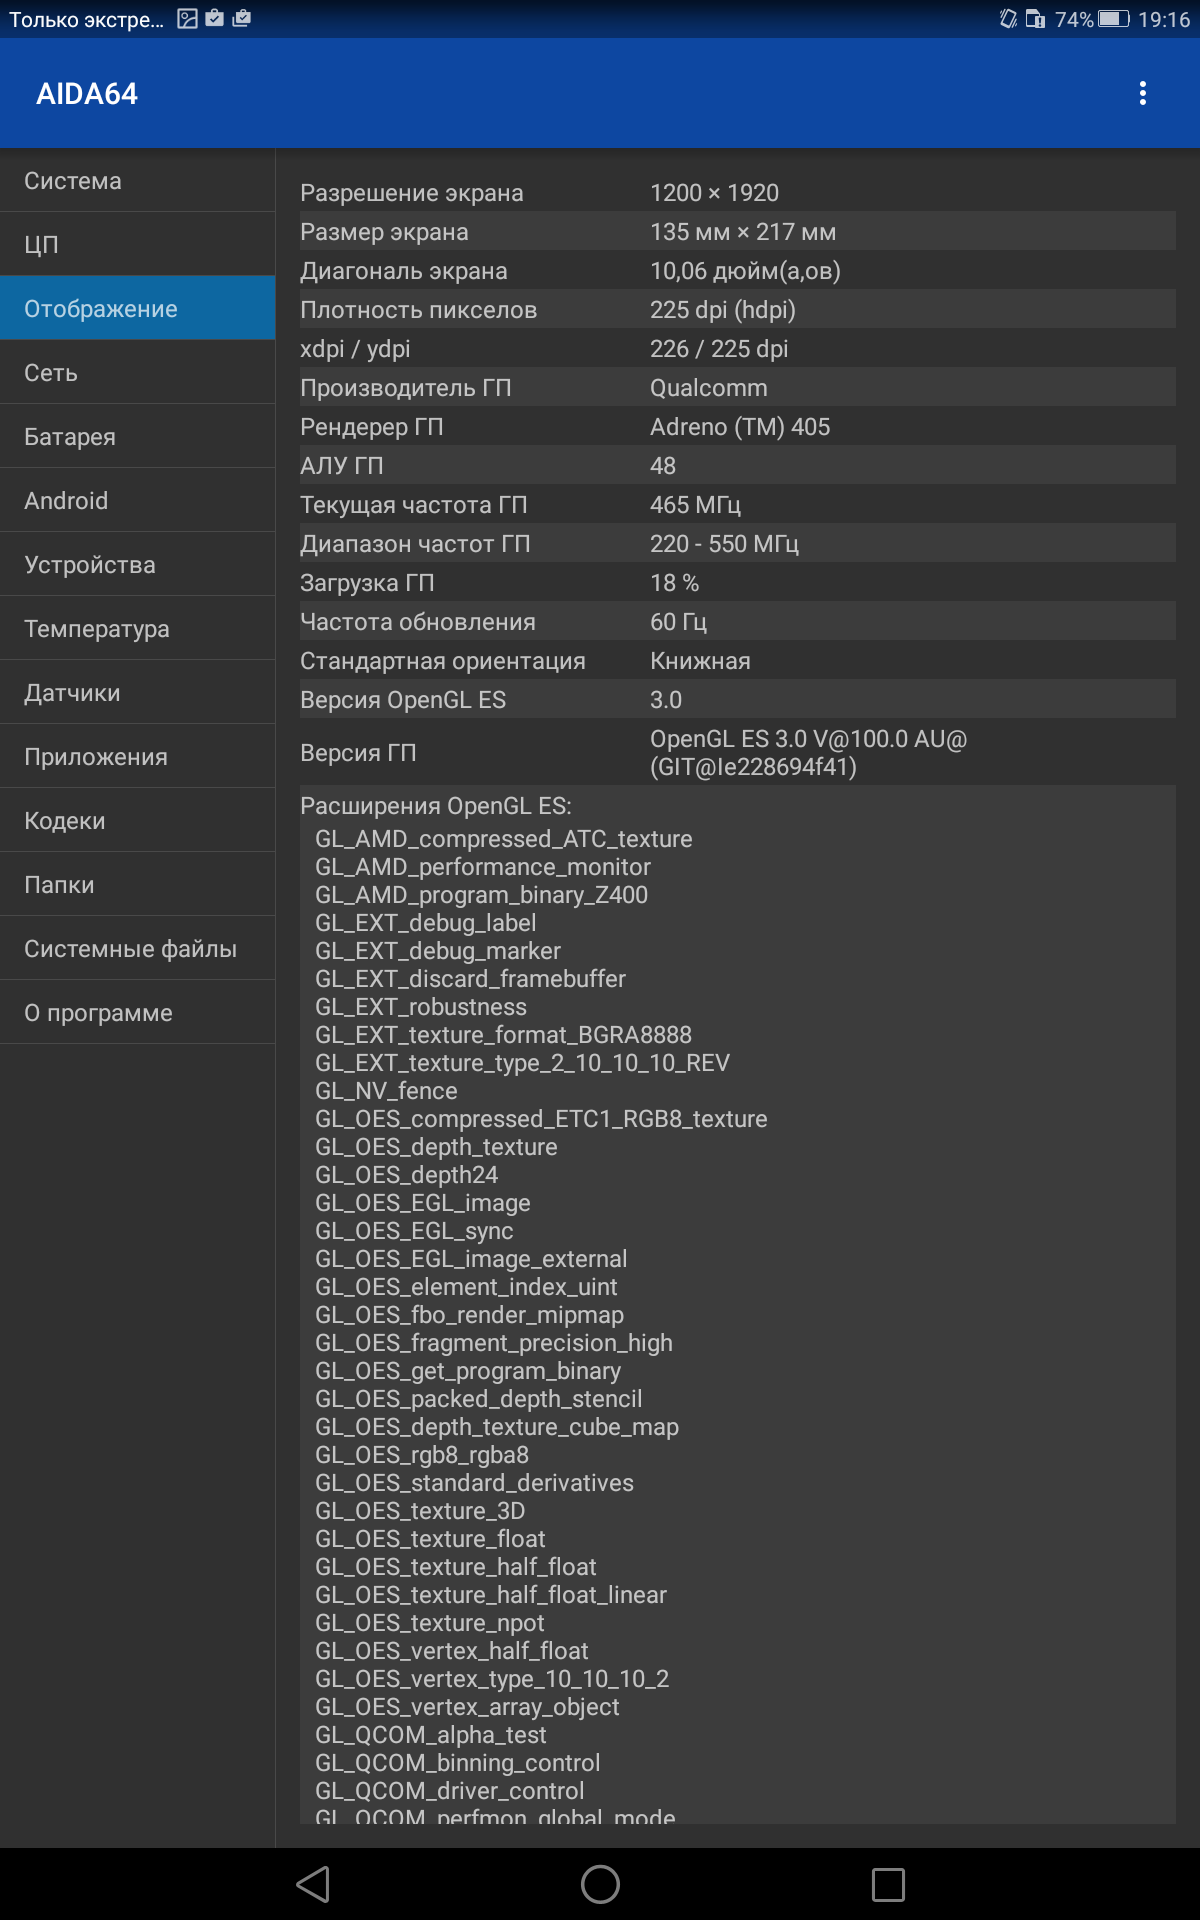Image resolution: width=1200 pixels, height=1920 pixels.
Task: Open recent apps with square button
Action: [888, 1885]
